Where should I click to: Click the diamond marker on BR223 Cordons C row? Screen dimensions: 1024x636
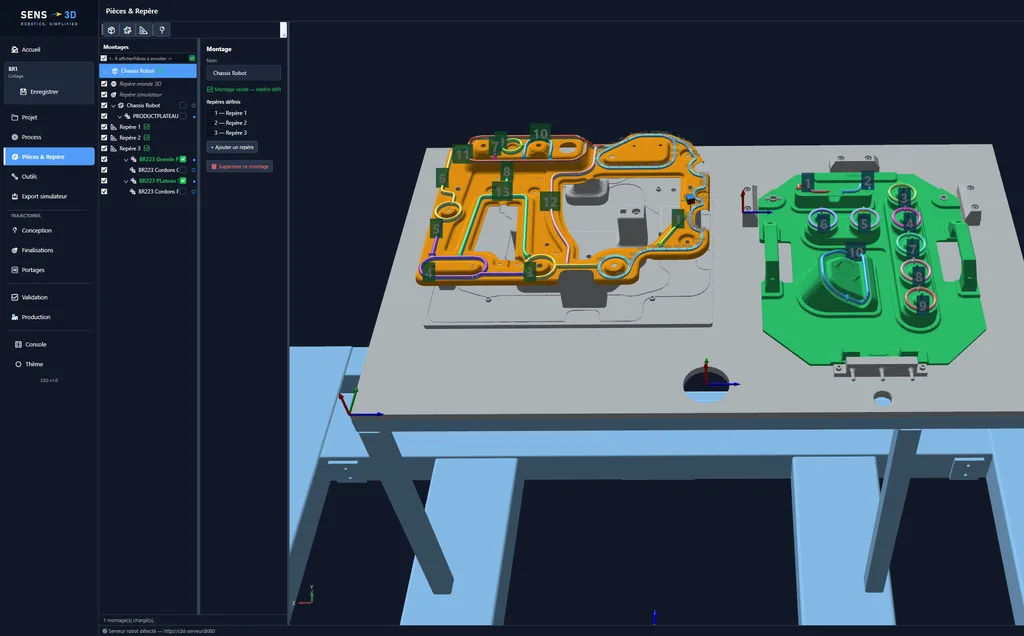[193, 170]
